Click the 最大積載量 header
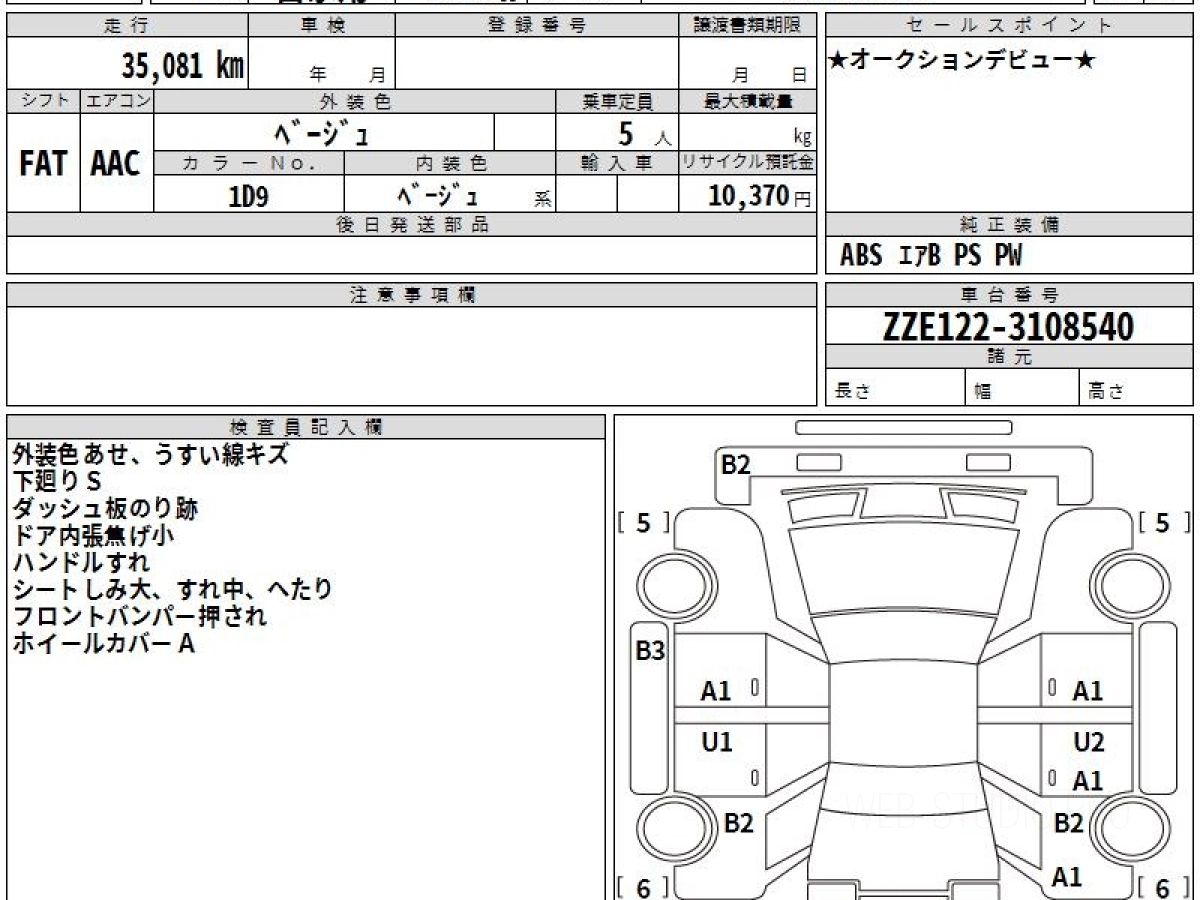 [747, 101]
